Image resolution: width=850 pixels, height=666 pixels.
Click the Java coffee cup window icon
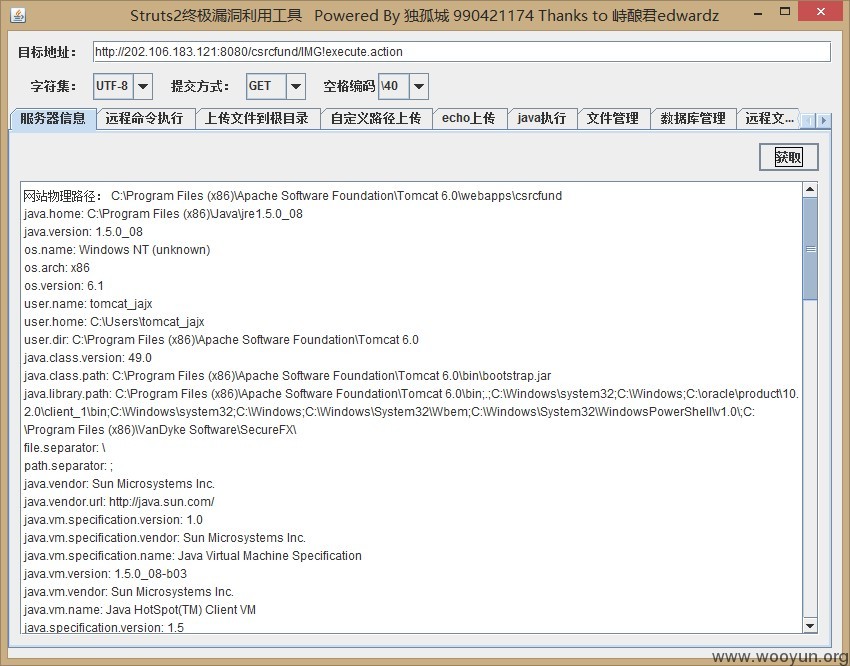click(x=18, y=15)
